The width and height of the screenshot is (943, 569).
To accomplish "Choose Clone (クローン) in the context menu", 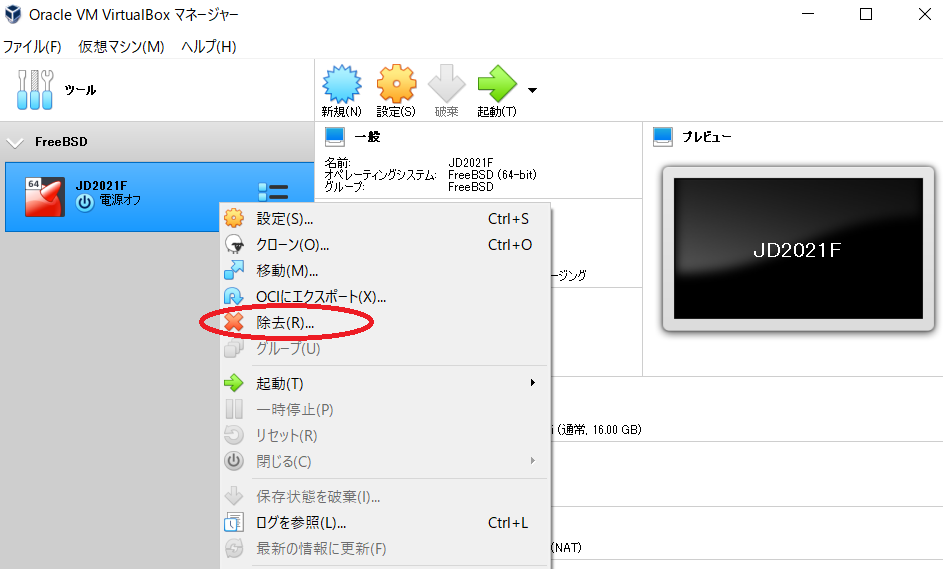I will pyautogui.click(x=292, y=244).
